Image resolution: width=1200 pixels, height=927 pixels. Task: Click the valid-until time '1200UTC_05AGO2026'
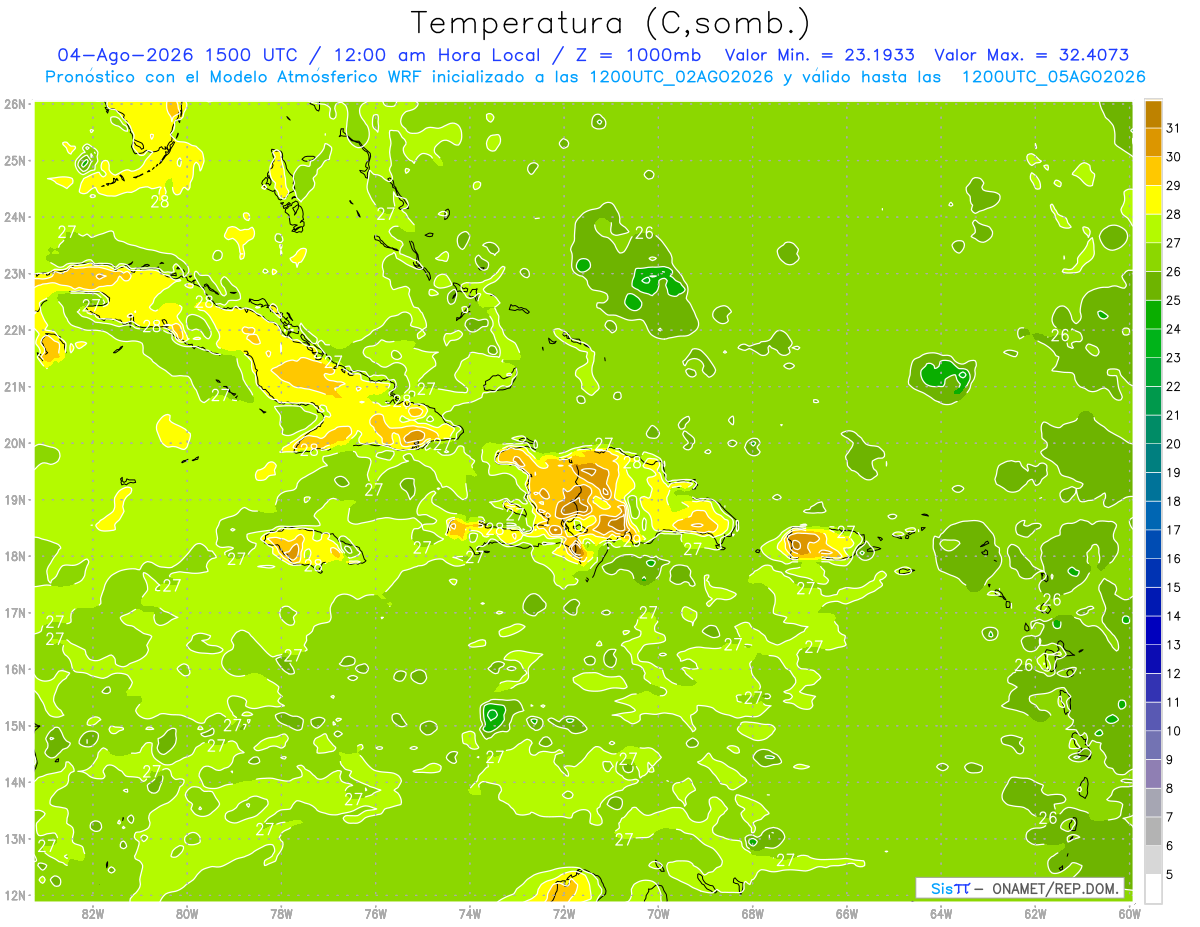click(x=1053, y=77)
